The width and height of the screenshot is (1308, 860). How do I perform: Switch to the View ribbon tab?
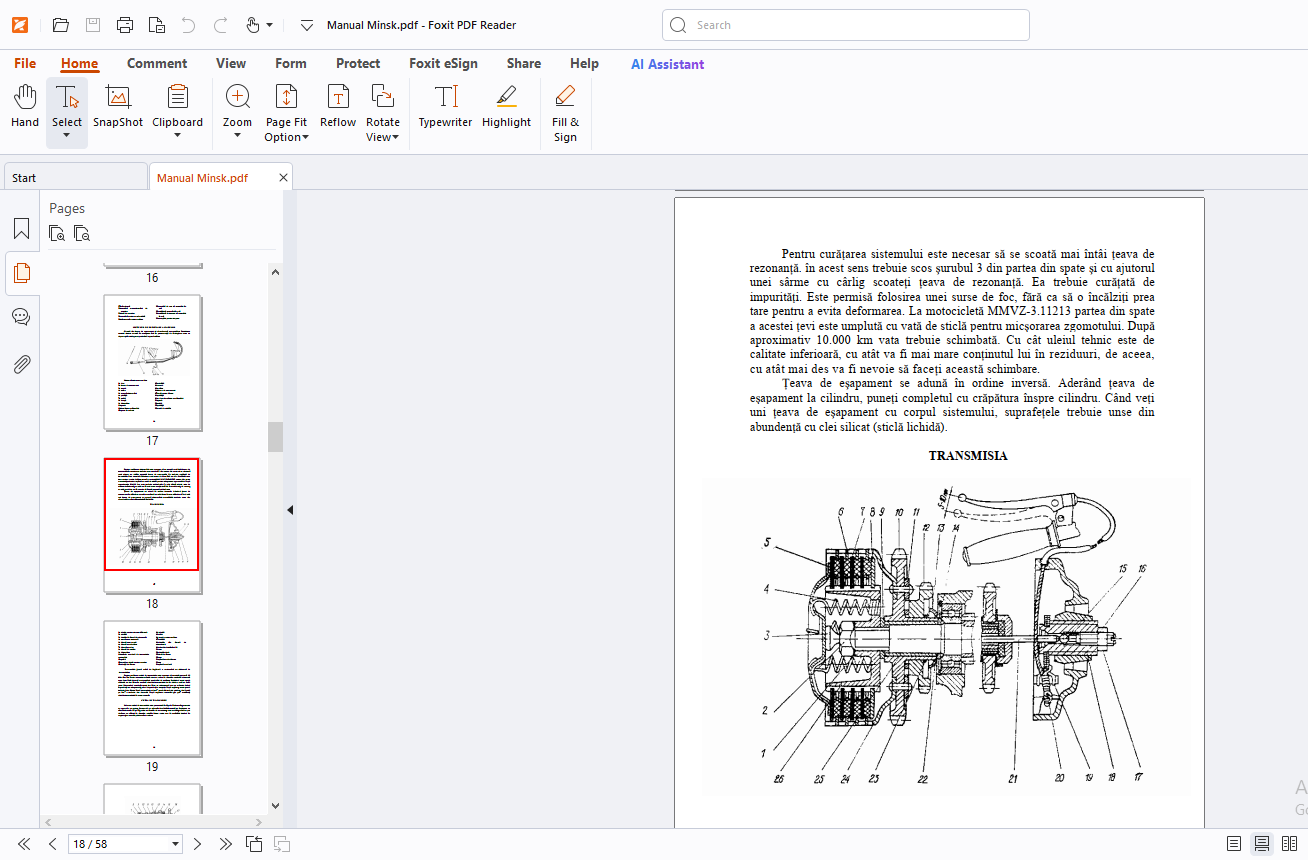[231, 63]
